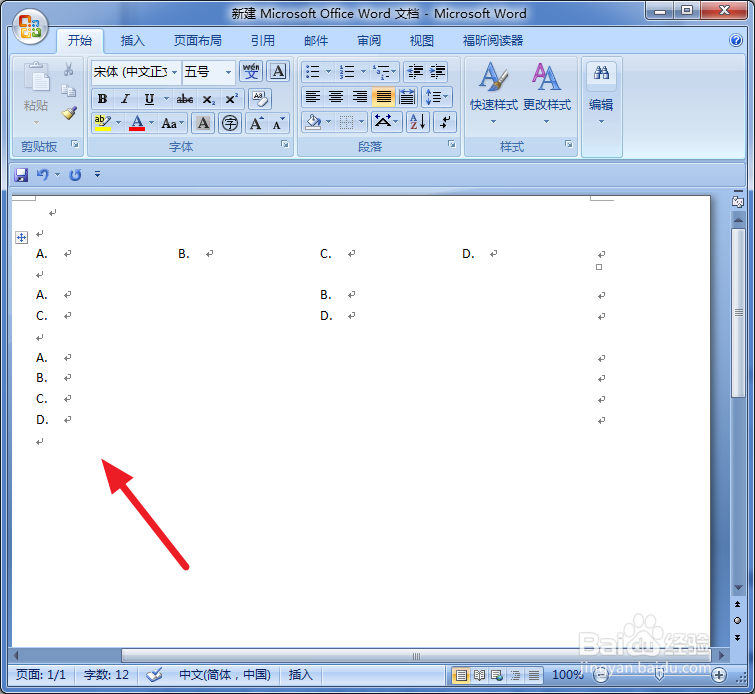The width and height of the screenshot is (755, 694).
Task: Click the 字数: 12 word count
Action: 106,675
